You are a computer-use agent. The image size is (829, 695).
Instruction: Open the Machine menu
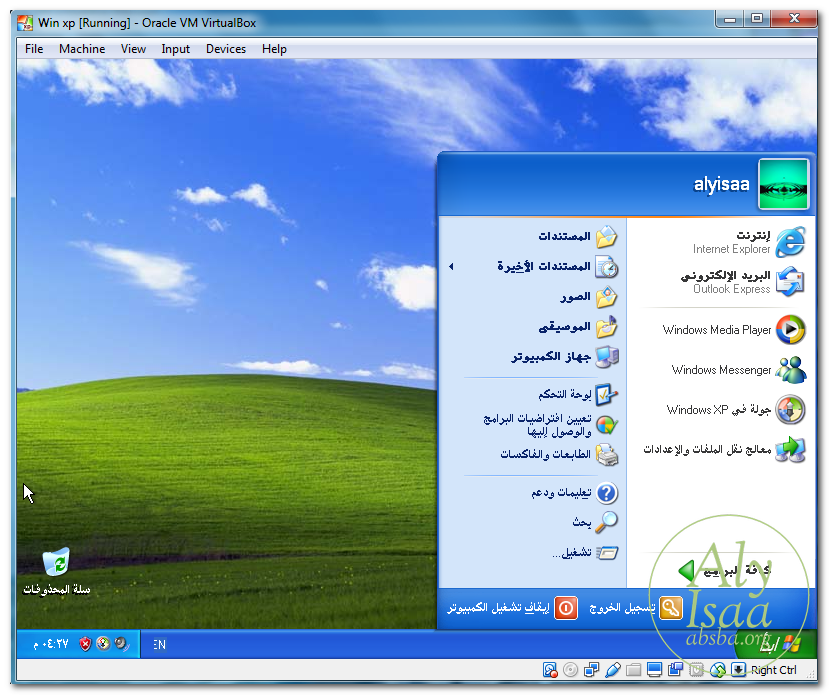[82, 49]
